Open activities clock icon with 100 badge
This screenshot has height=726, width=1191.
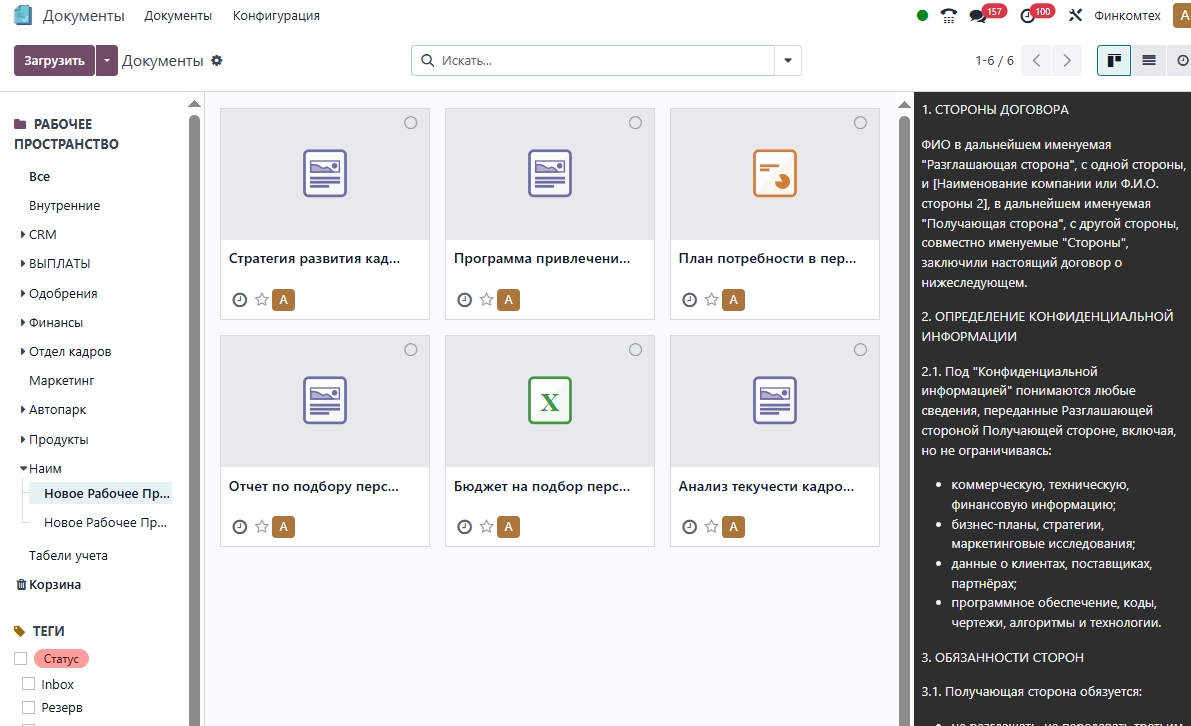1028,16
